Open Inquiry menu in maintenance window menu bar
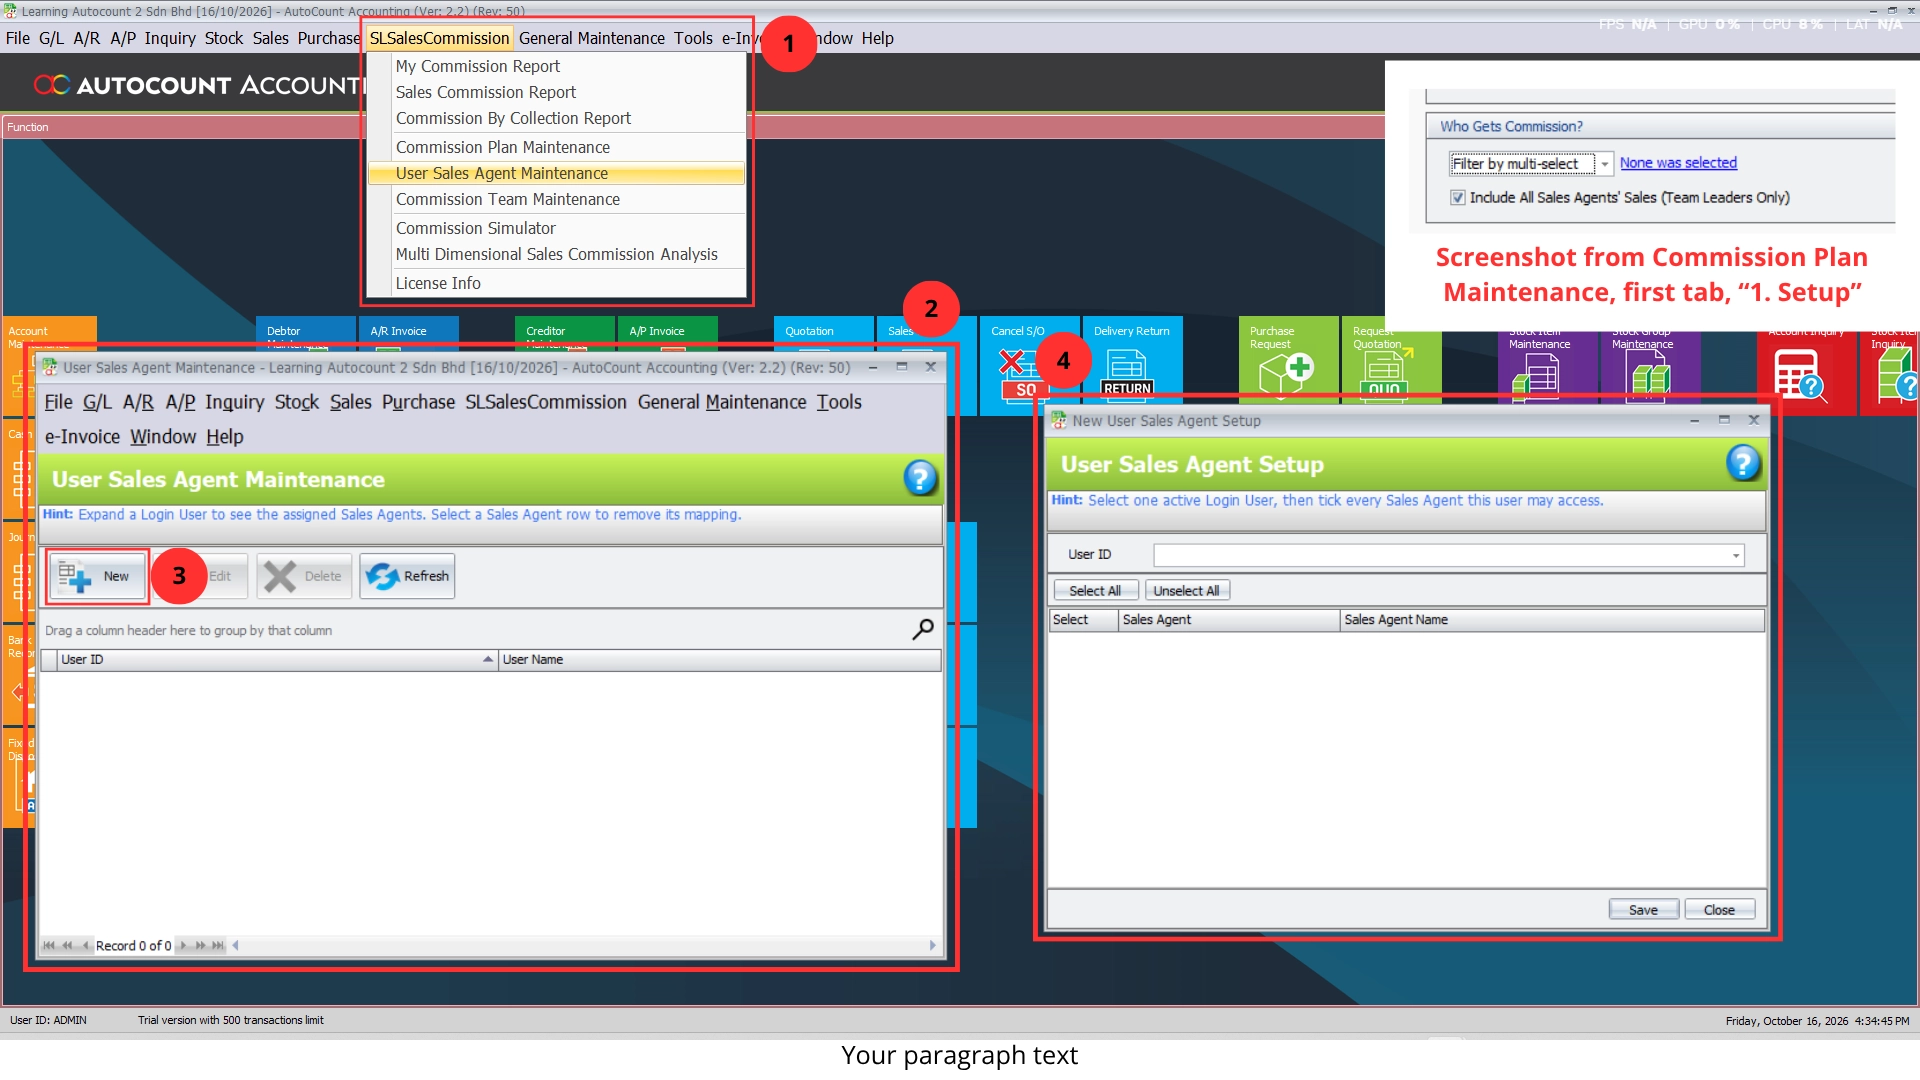This screenshot has width=1920, height=1080. 234,402
